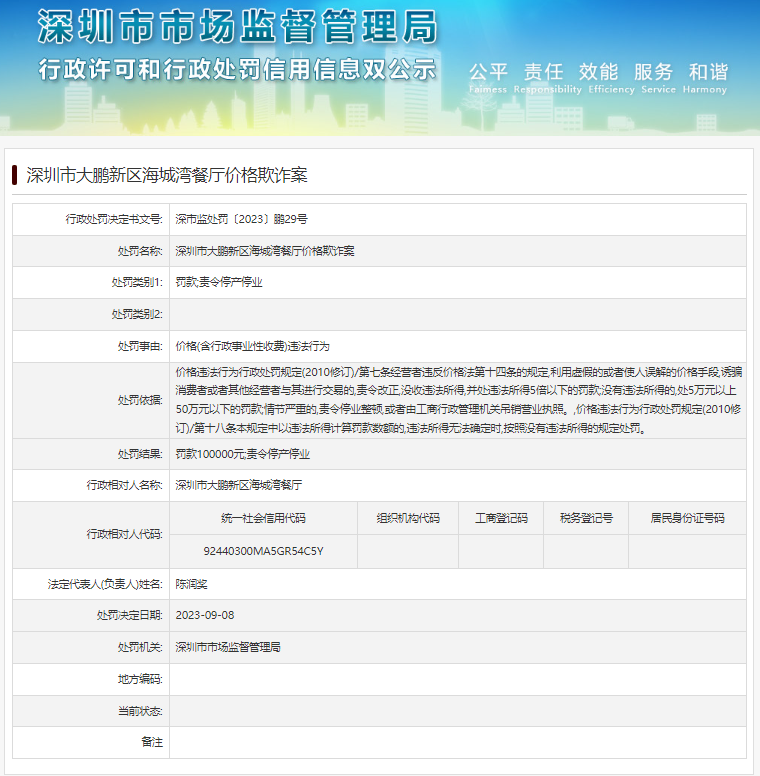Click the 备注 label

(152, 742)
